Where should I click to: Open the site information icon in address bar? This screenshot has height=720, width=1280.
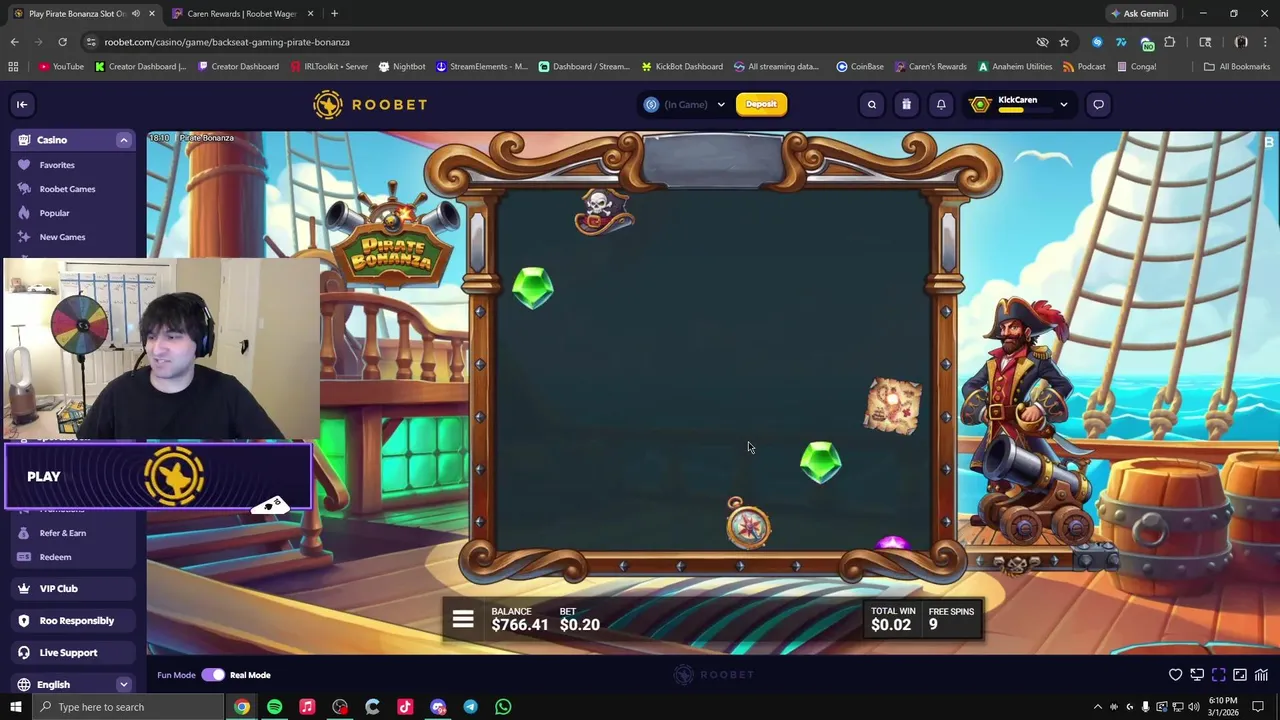[x=91, y=42]
